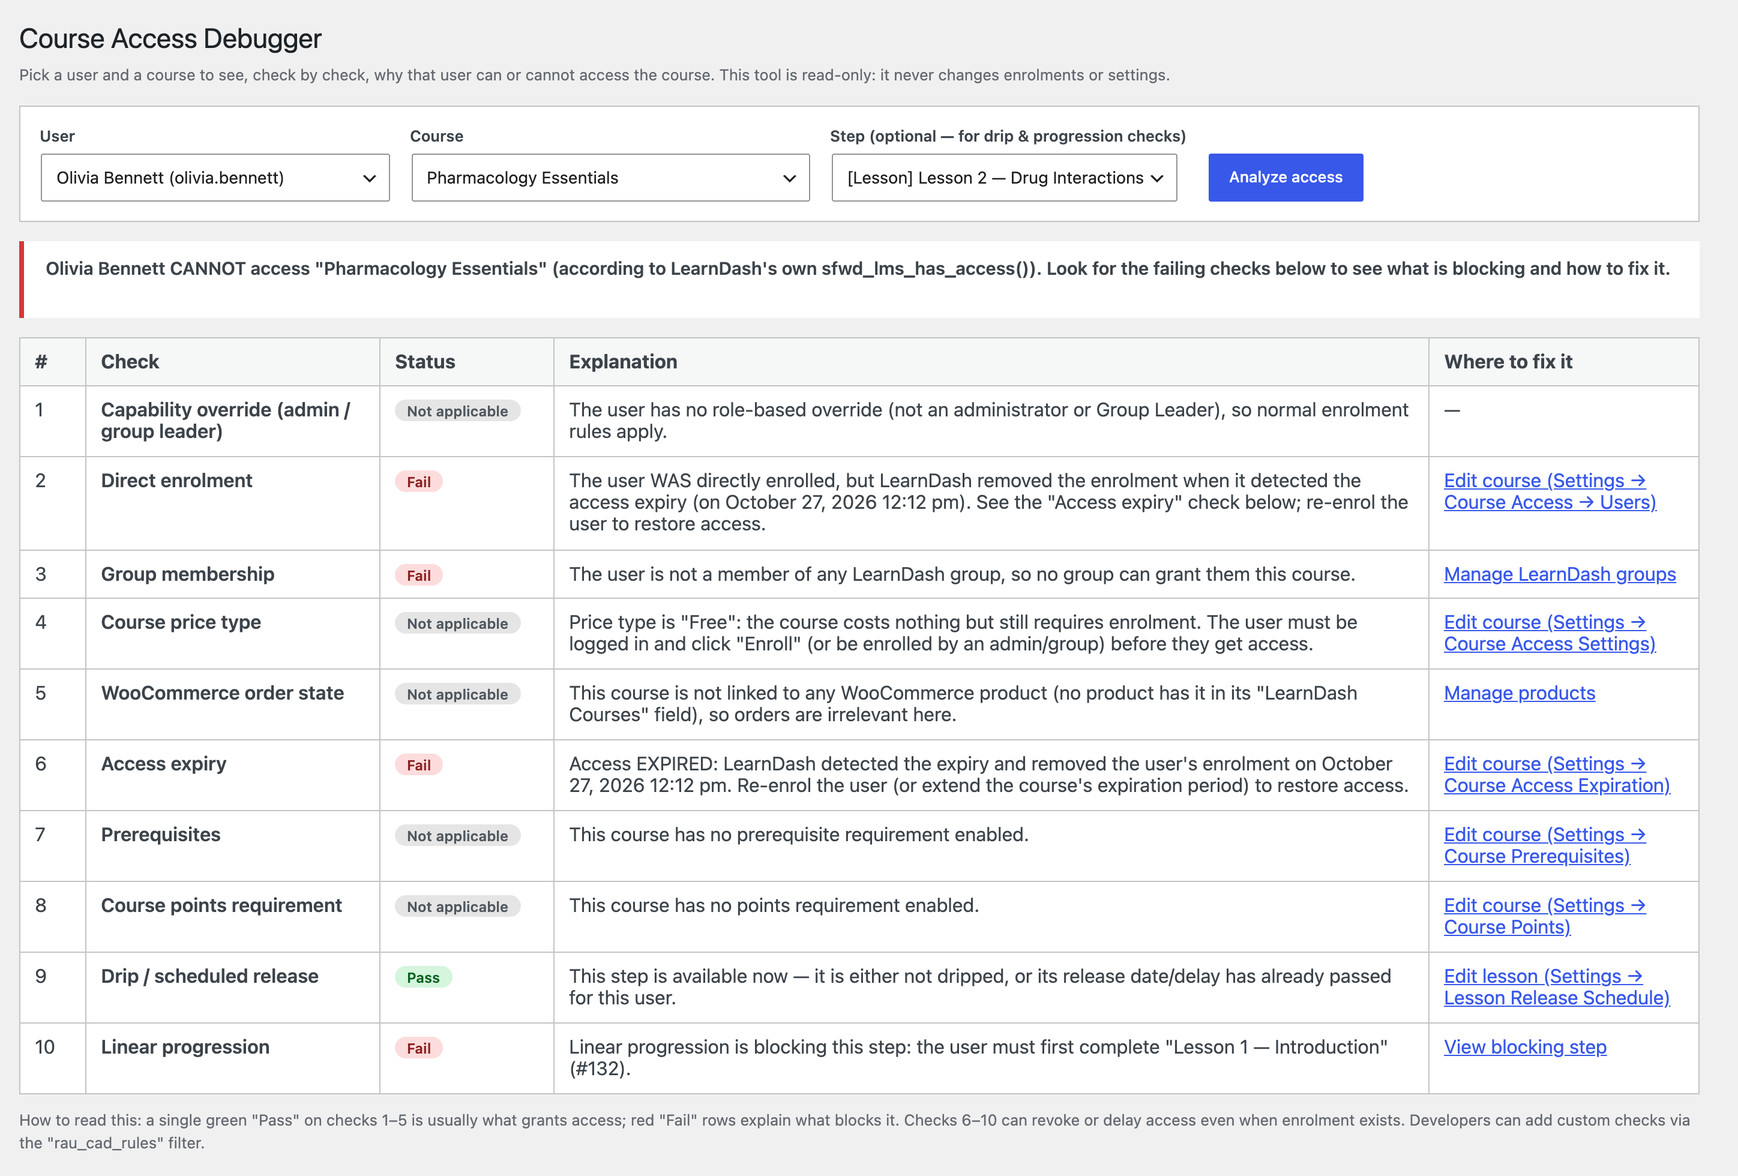Open Edit course Course Access Users link
The height and width of the screenshot is (1176, 1738).
click(1549, 491)
